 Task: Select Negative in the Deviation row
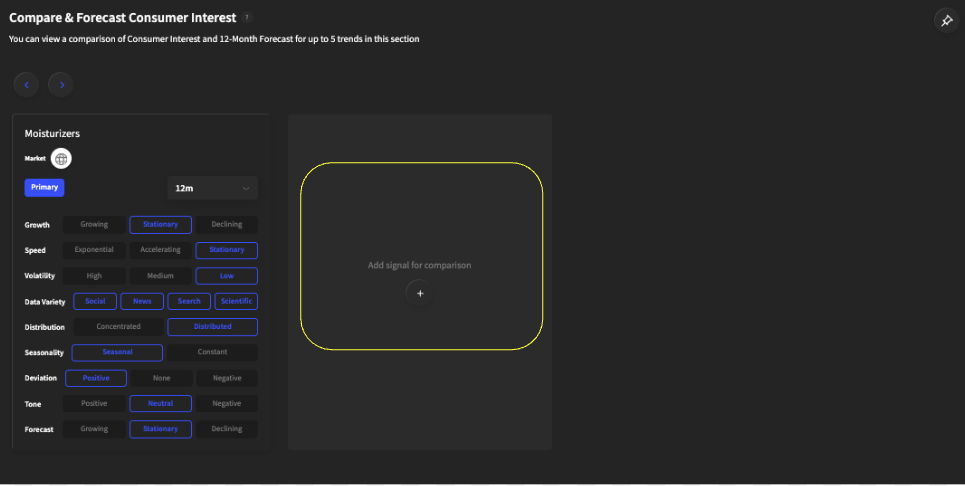pos(226,378)
